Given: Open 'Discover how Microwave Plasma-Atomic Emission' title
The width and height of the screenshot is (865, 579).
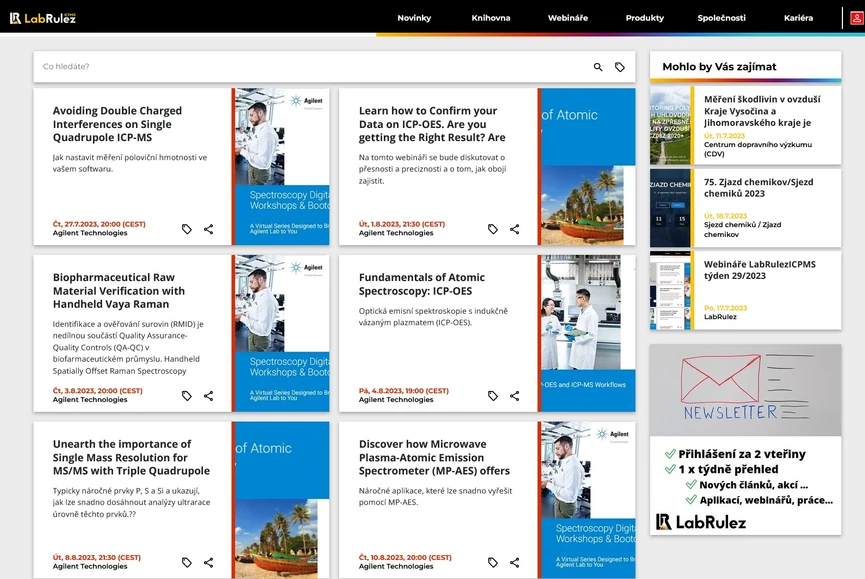Looking at the screenshot, I should click(434, 457).
